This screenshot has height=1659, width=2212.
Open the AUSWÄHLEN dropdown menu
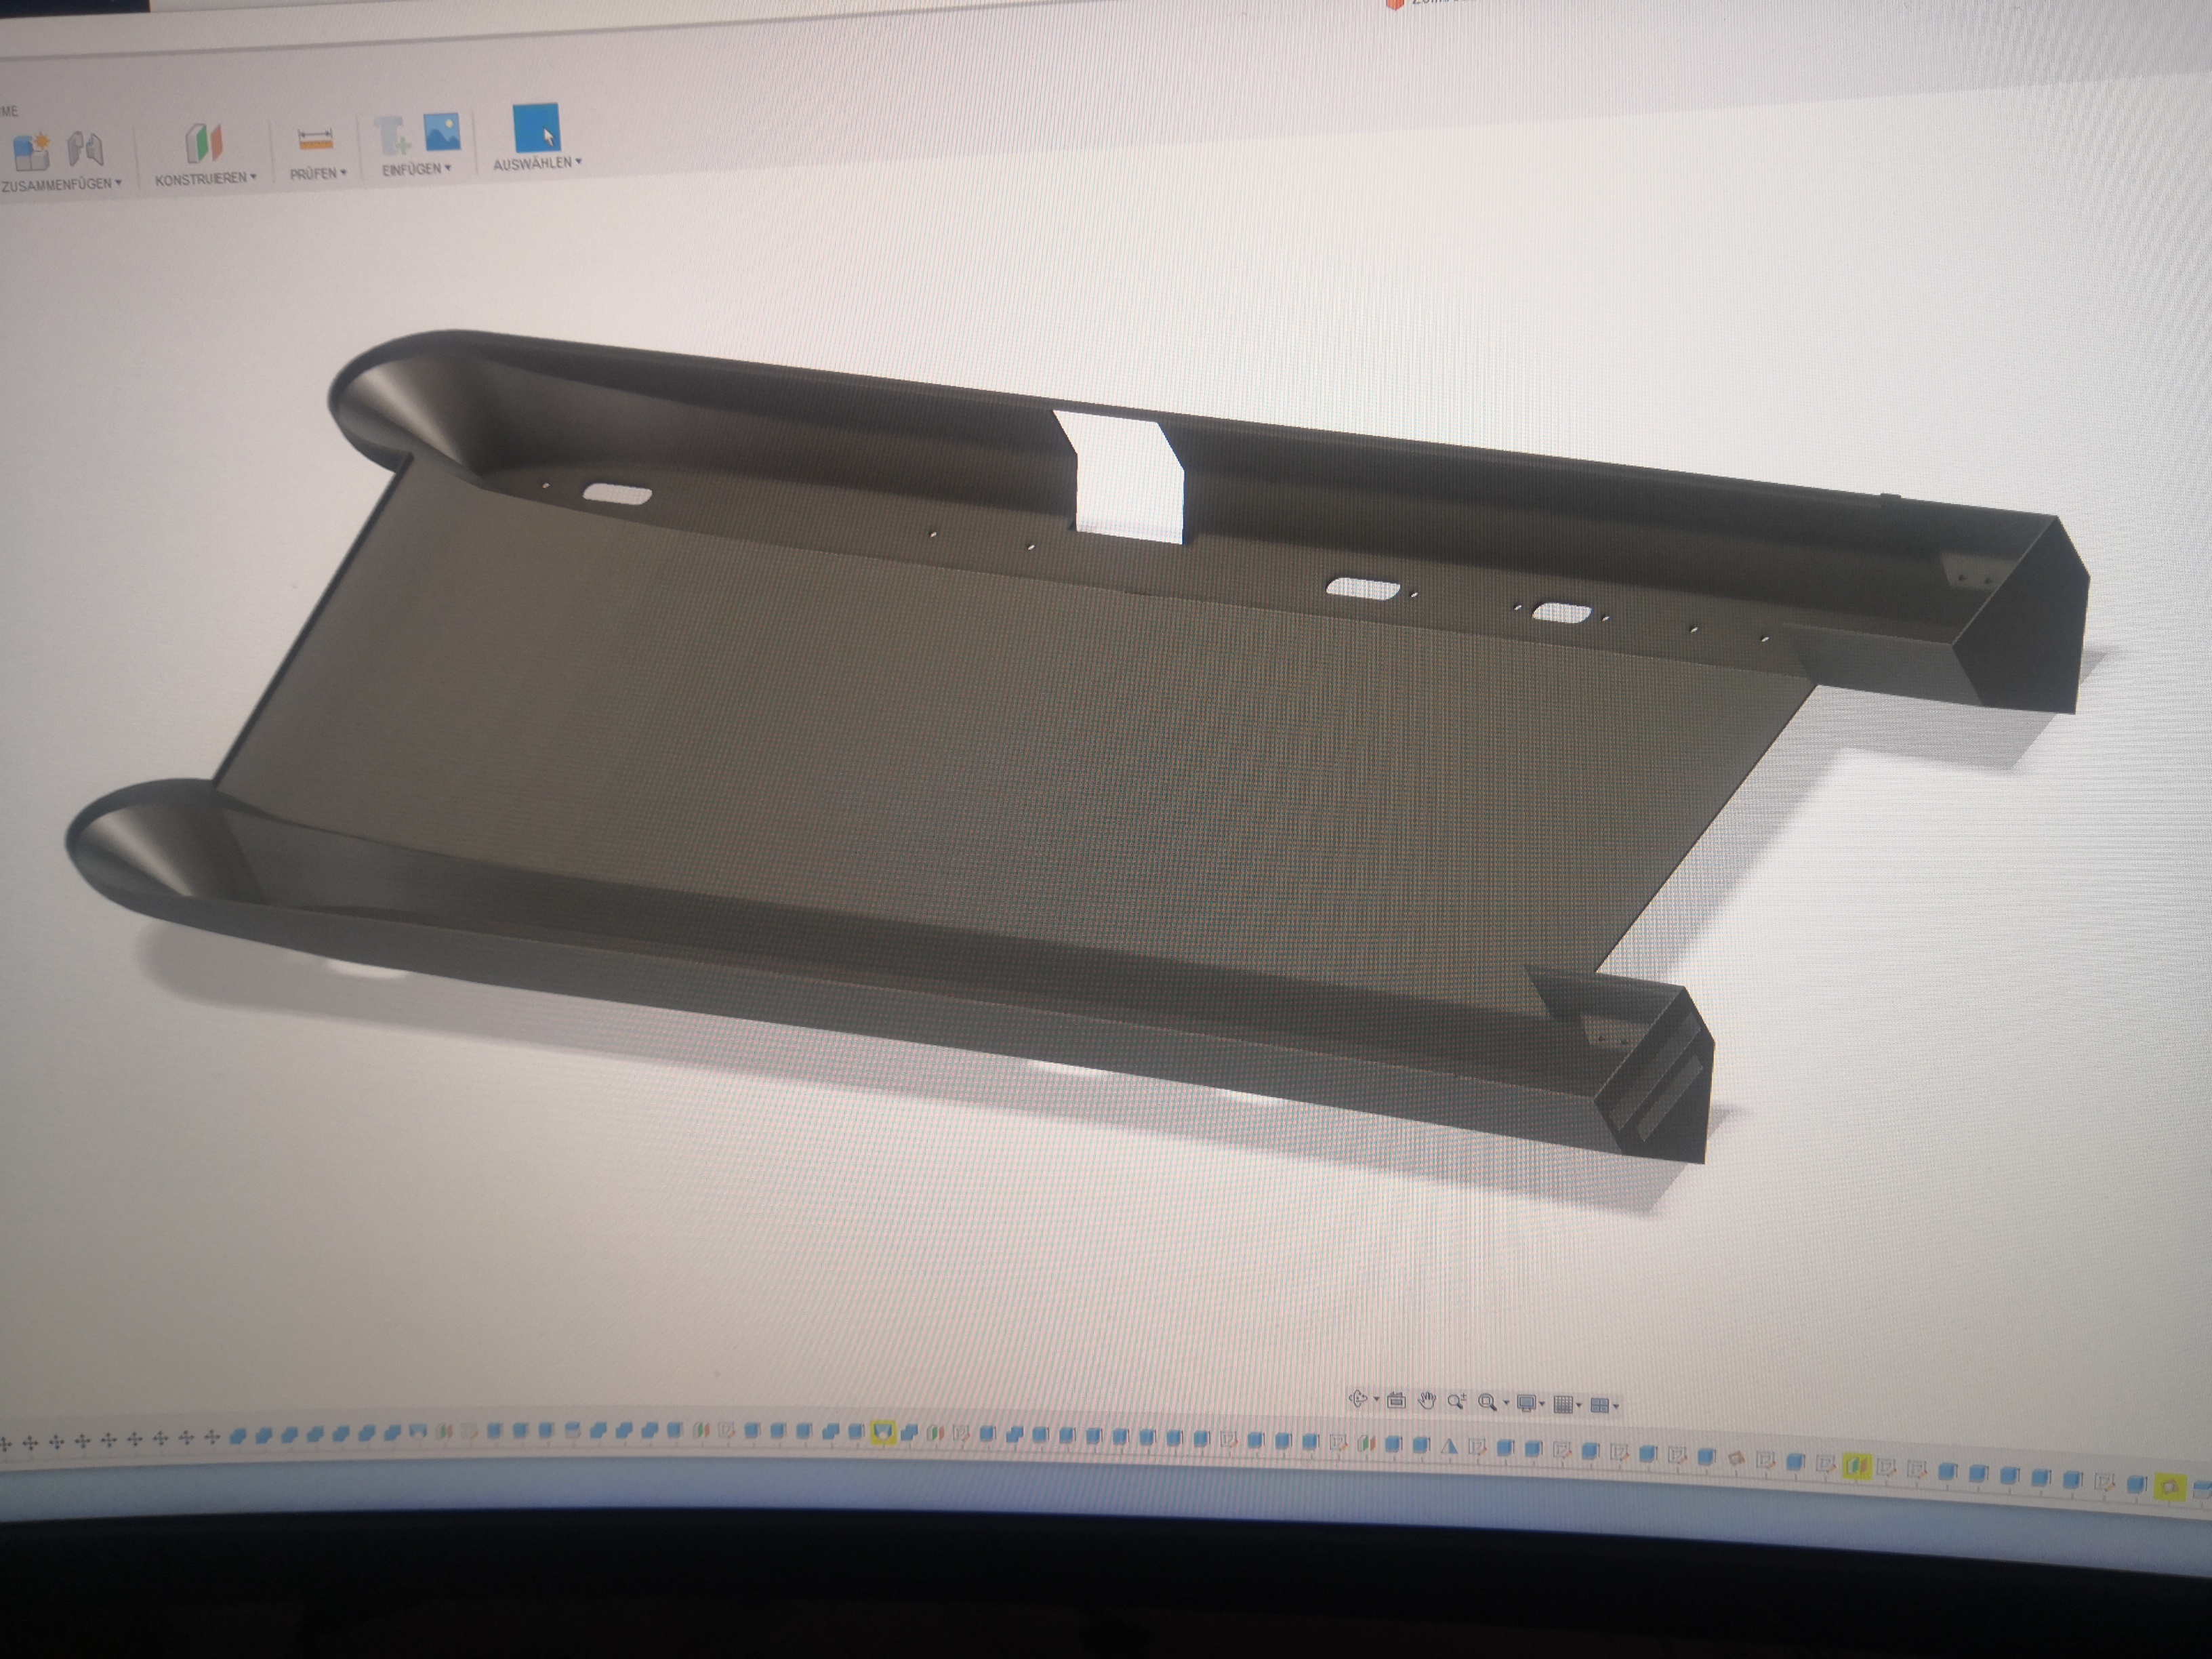coord(537,162)
